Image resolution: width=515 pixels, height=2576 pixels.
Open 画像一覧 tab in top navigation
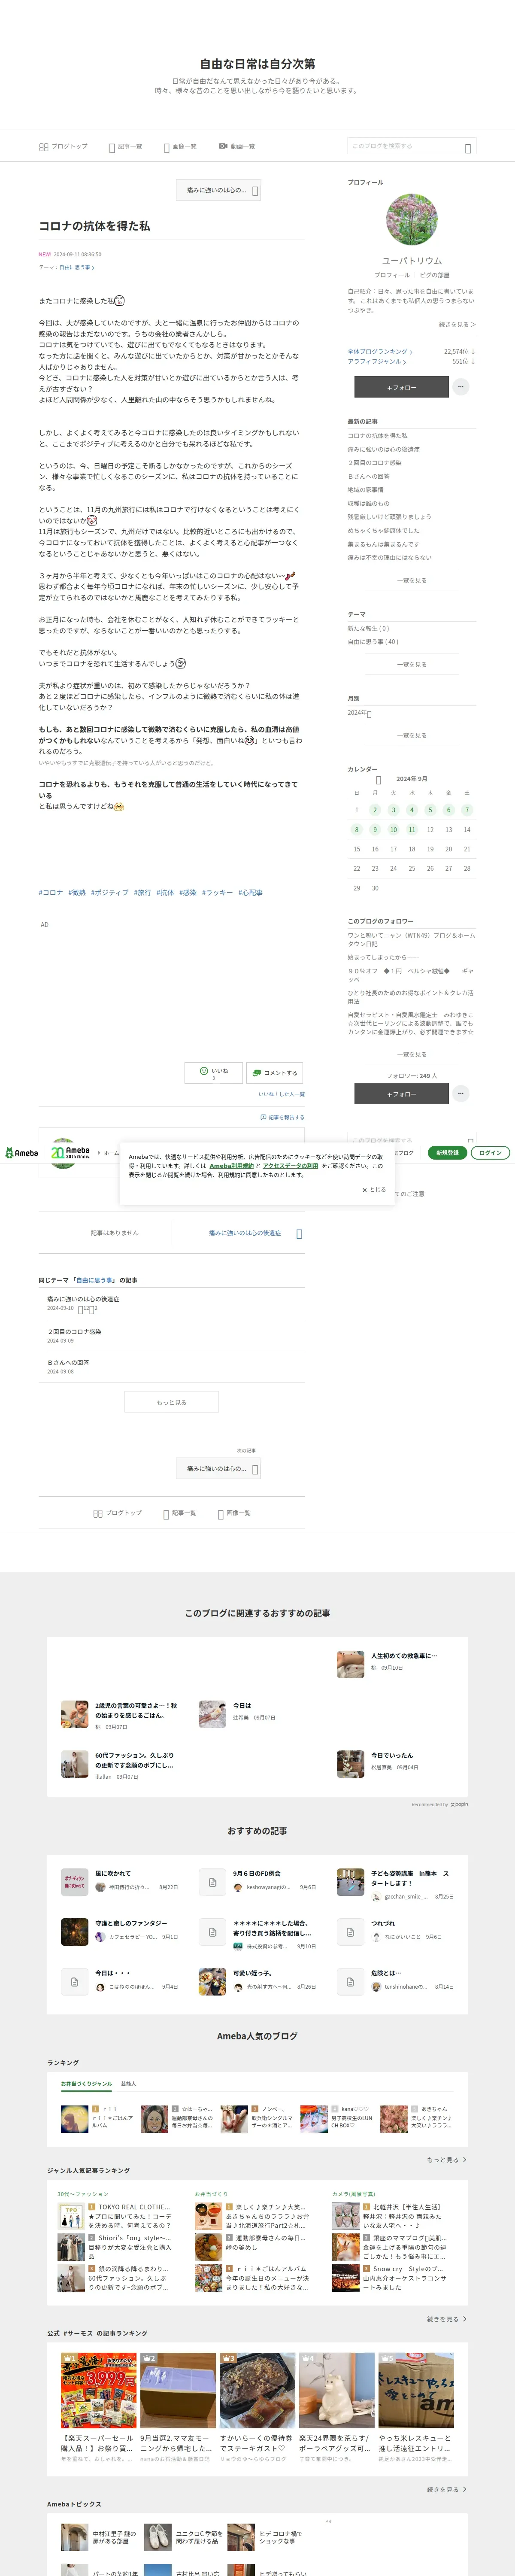[180, 146]
